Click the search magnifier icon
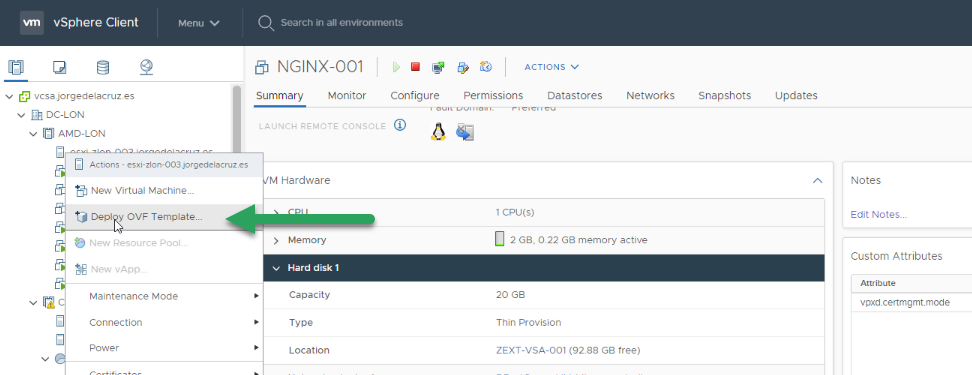The image size is (972, 375). (265, 23)
